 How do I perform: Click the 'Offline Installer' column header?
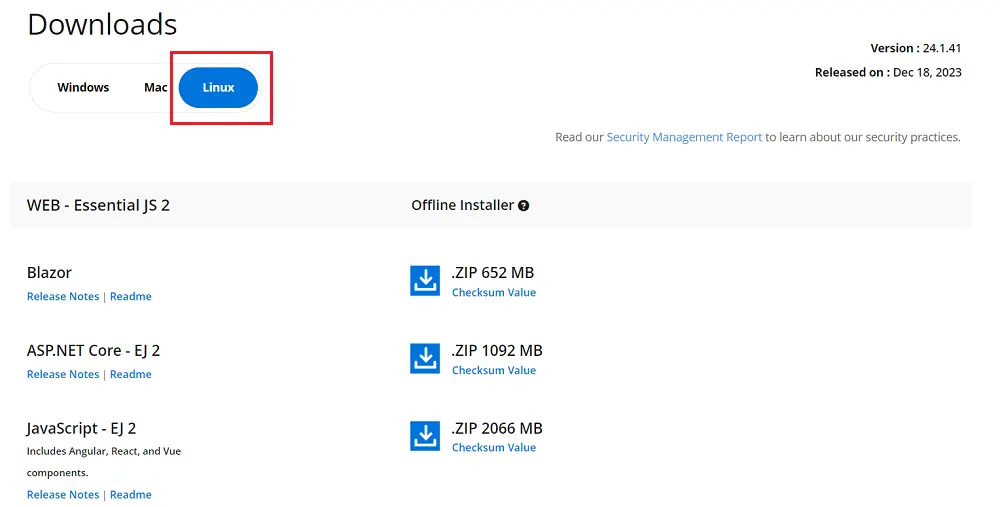click(462, 205)
